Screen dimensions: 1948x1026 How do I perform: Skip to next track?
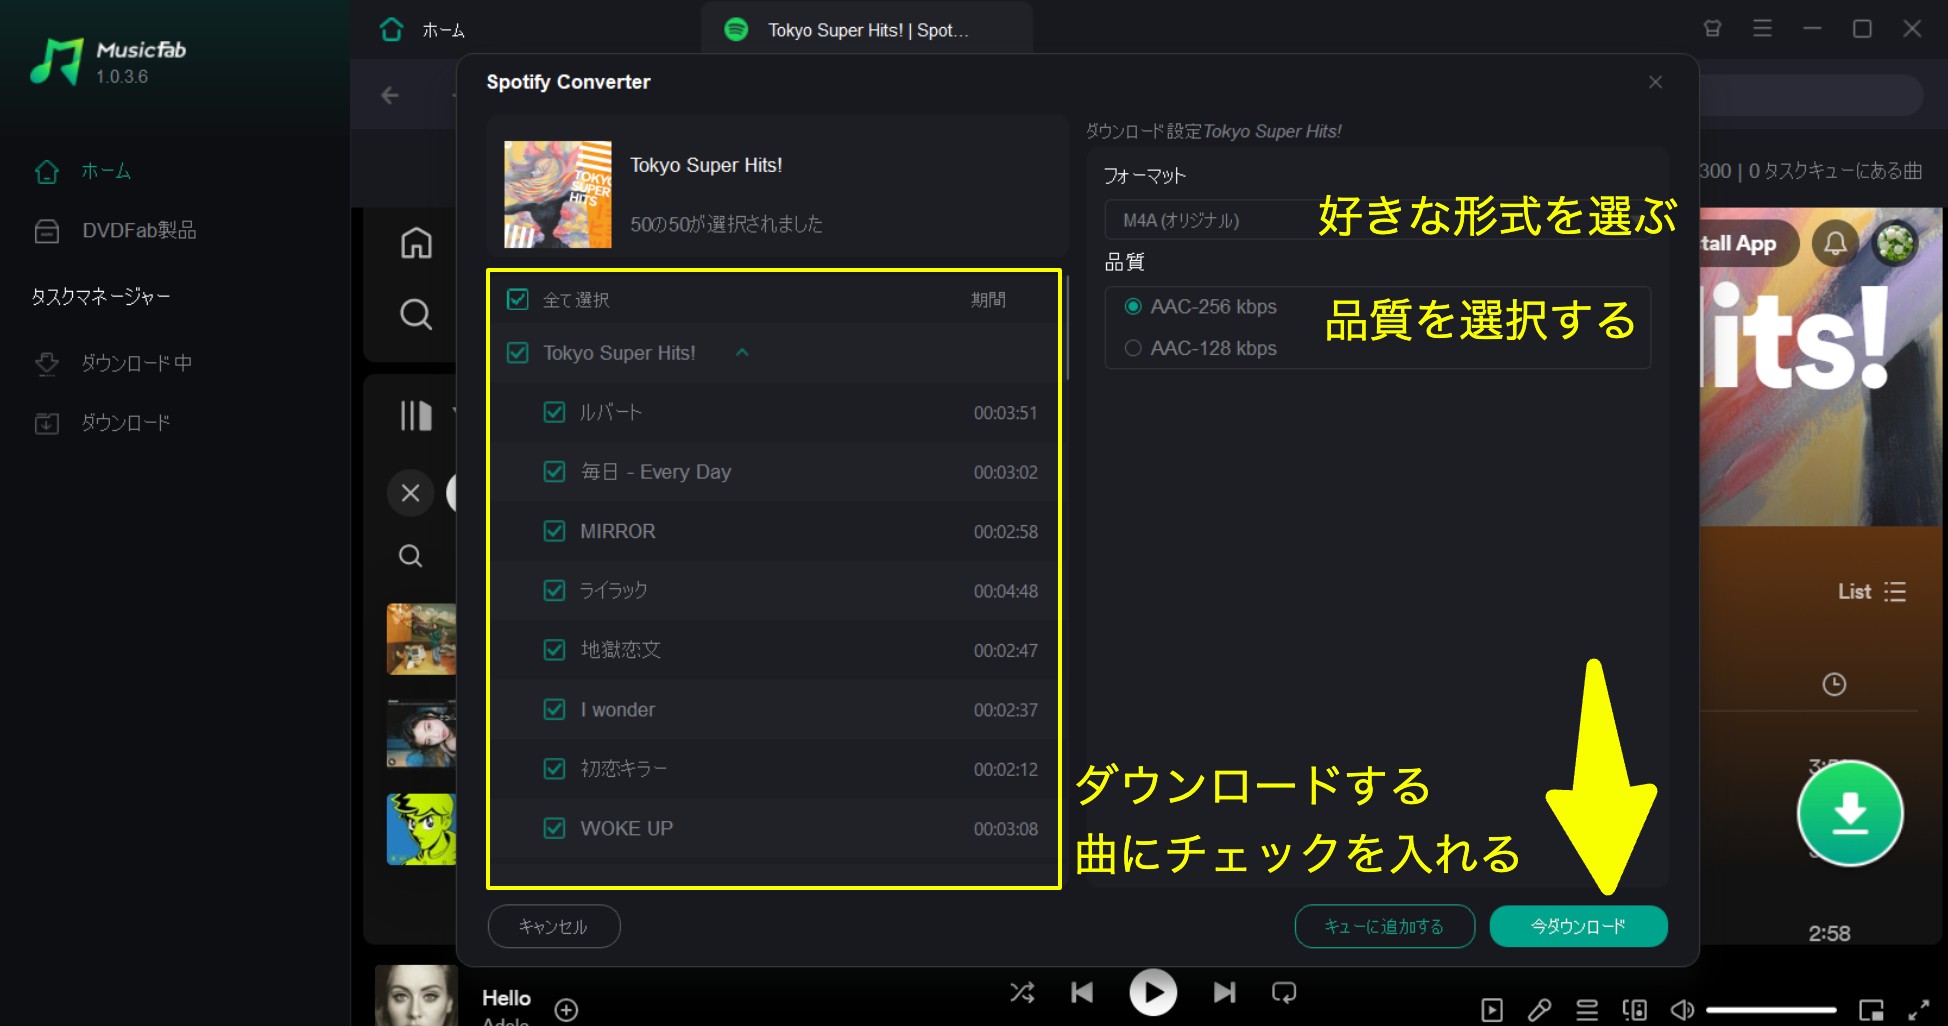pyautogui.click(x=1224, y=992)
